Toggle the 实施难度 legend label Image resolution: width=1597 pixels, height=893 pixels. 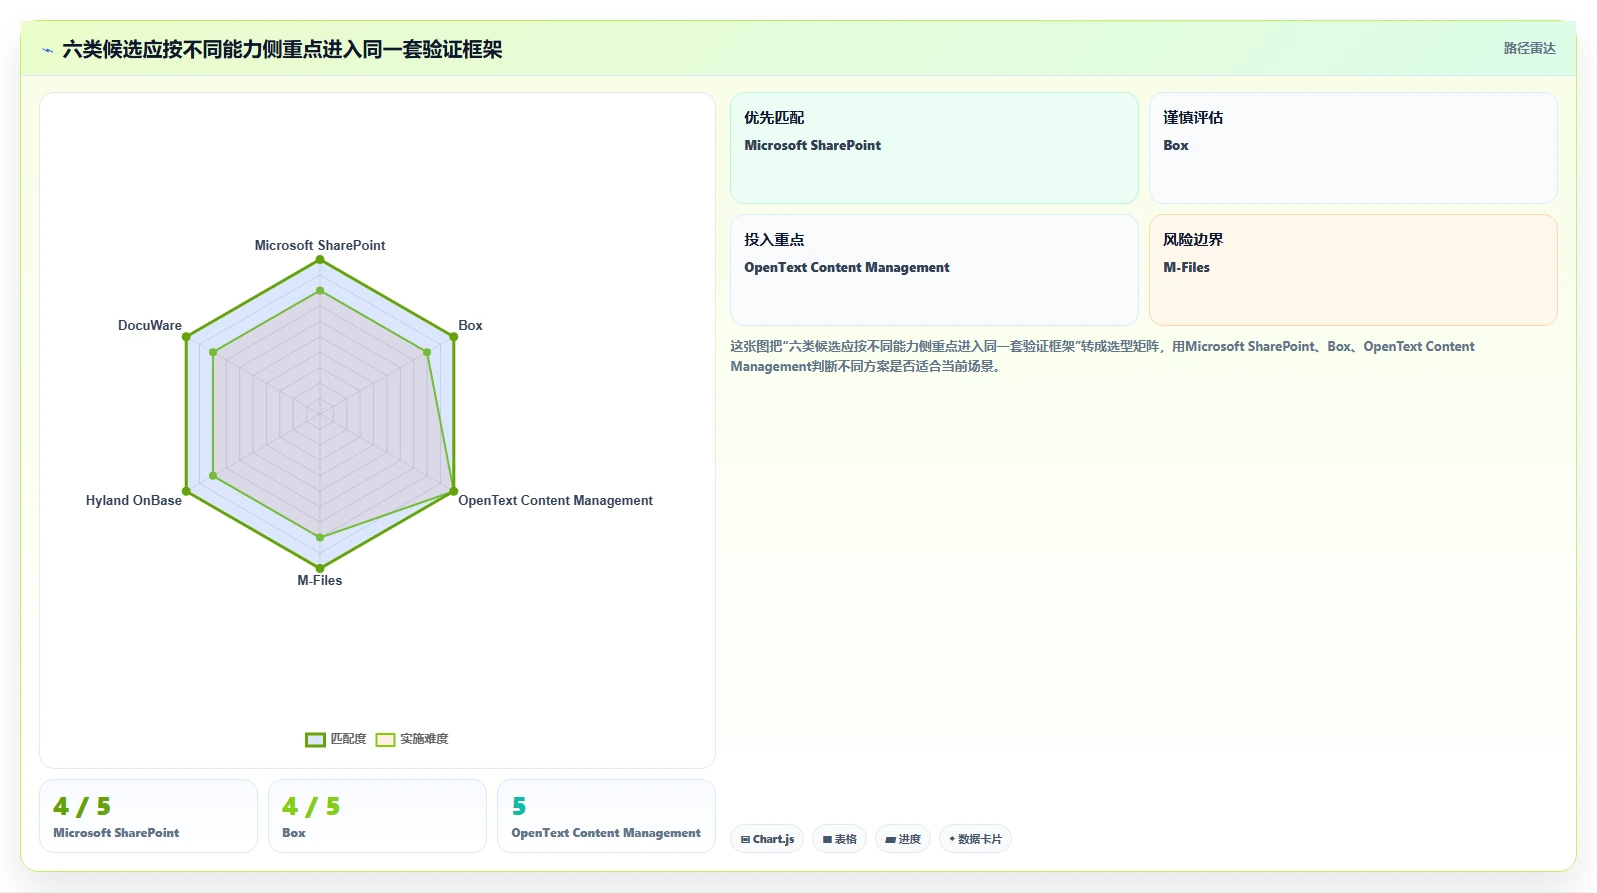coord(424,739)
